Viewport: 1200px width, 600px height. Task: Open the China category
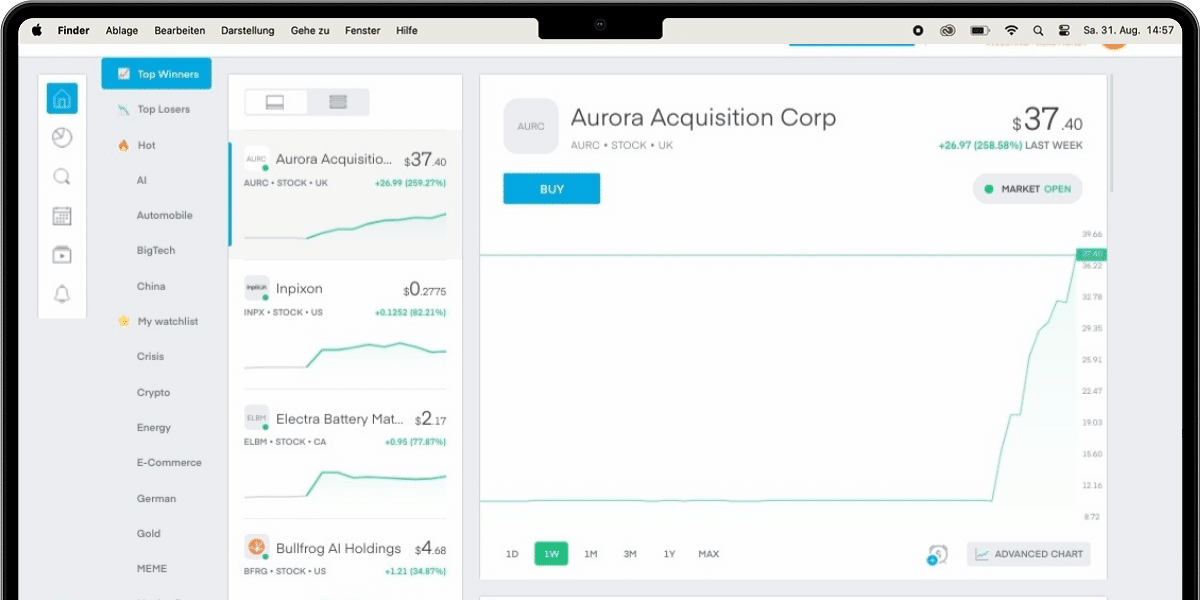(151, 286)
